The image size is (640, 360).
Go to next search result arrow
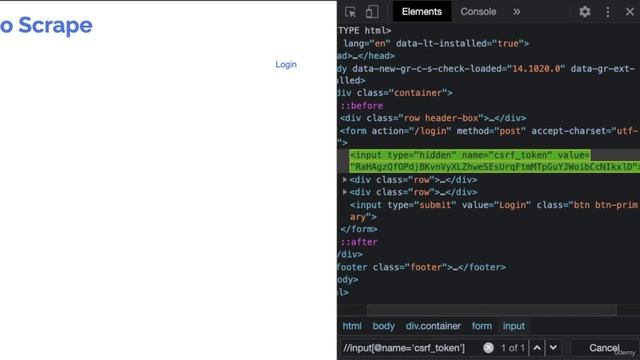tap(553, 348)
